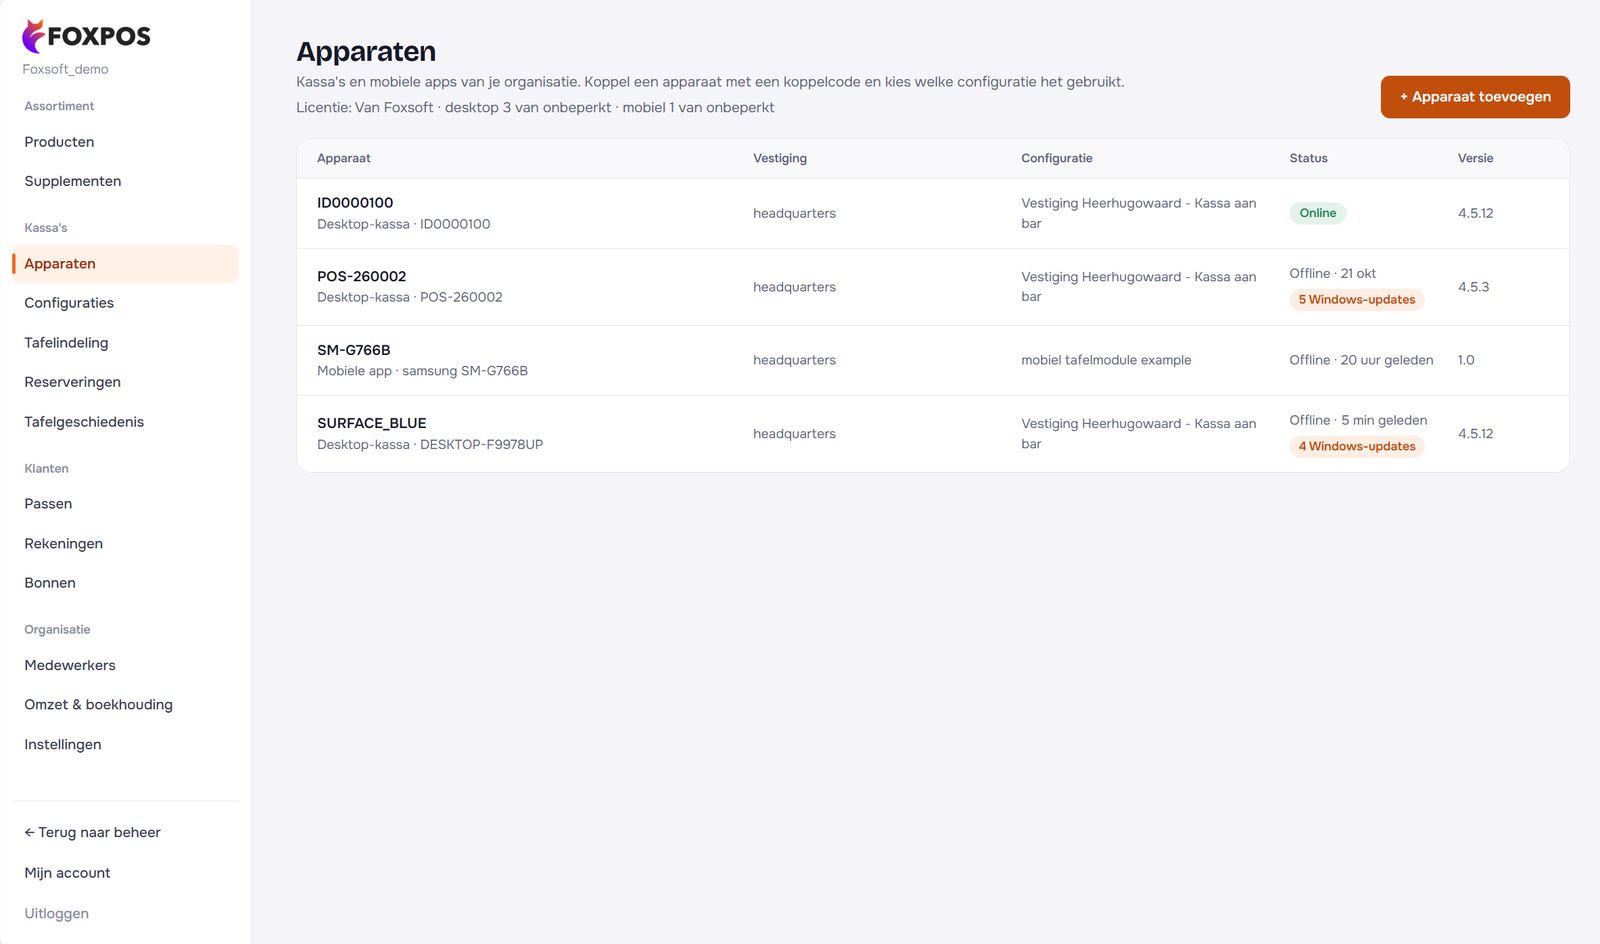Image resolution: width=1600 pixels, height=944 pixels.
Task: Click the Online status badge
Action: (1317, 213)
